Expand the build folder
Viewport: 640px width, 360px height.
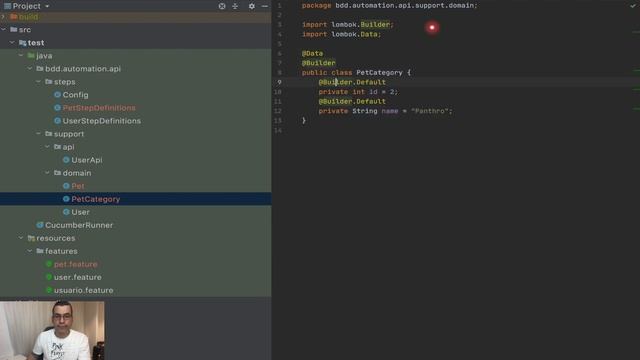point(3,17)
